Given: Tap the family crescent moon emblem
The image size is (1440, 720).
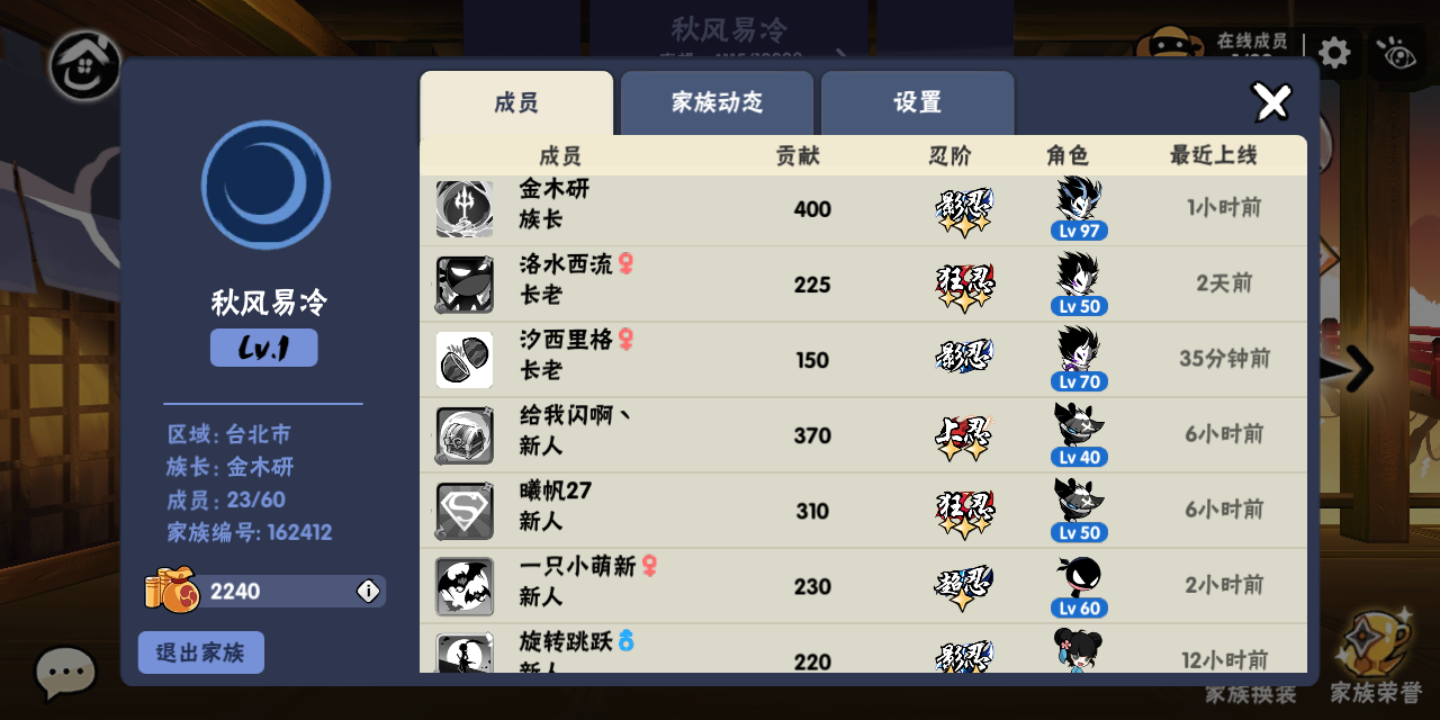Looking at the screenshot, I should pos(266,185).
